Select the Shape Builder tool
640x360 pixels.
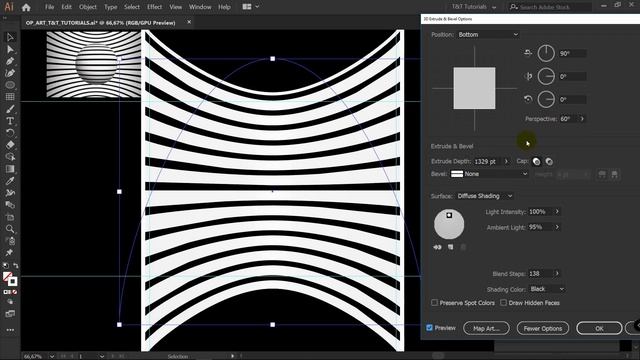(x=10, y=157)
